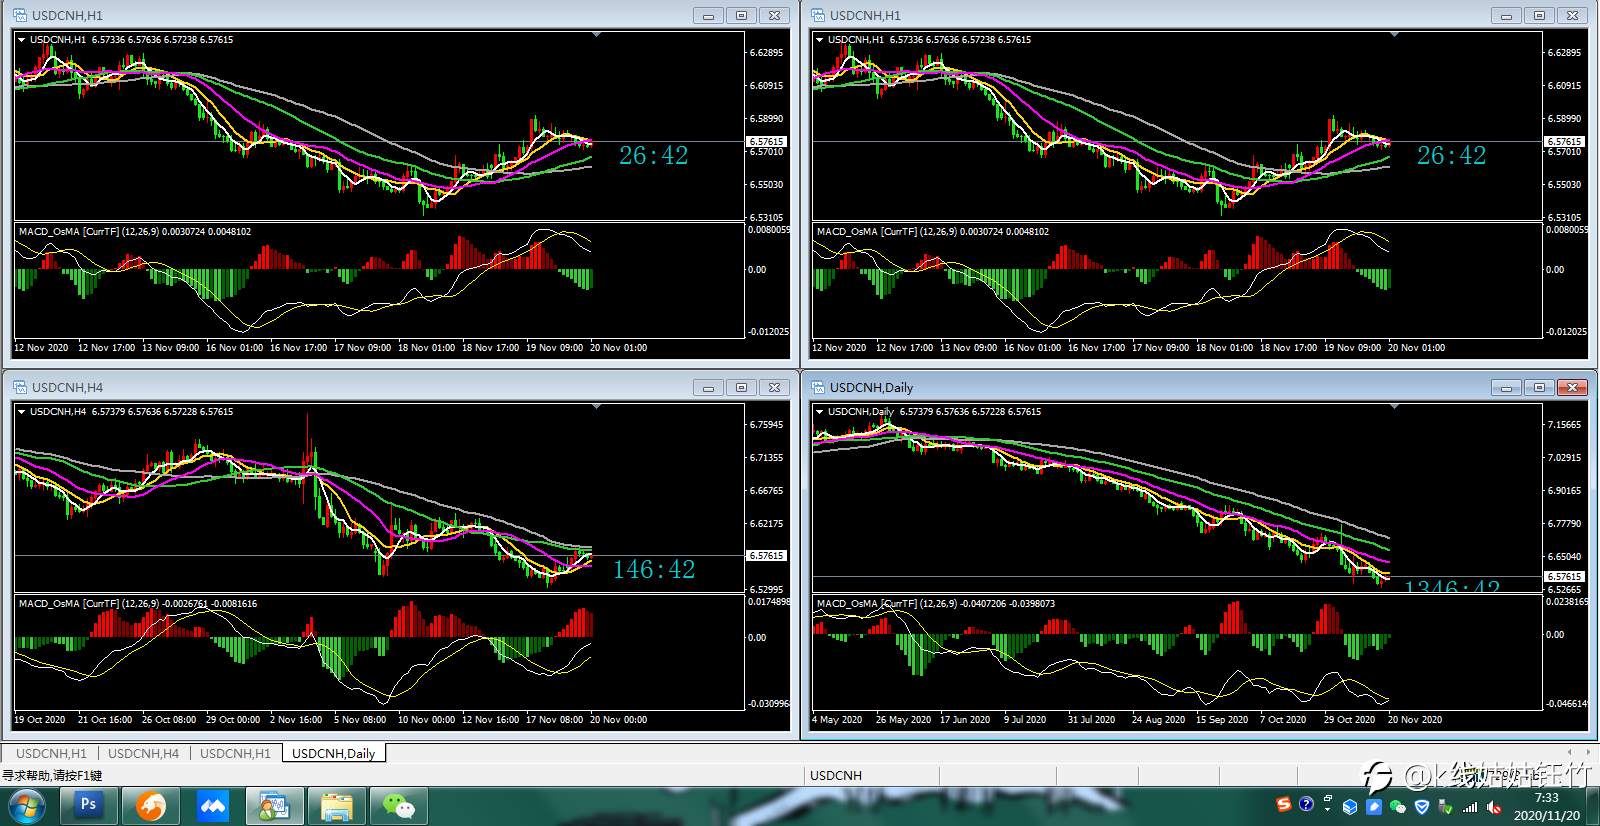The width and height of the screenshot is (1600, 826).
Task: Open the network signal tray icon
Action: pyautogui.click(x=1470, y=807)
